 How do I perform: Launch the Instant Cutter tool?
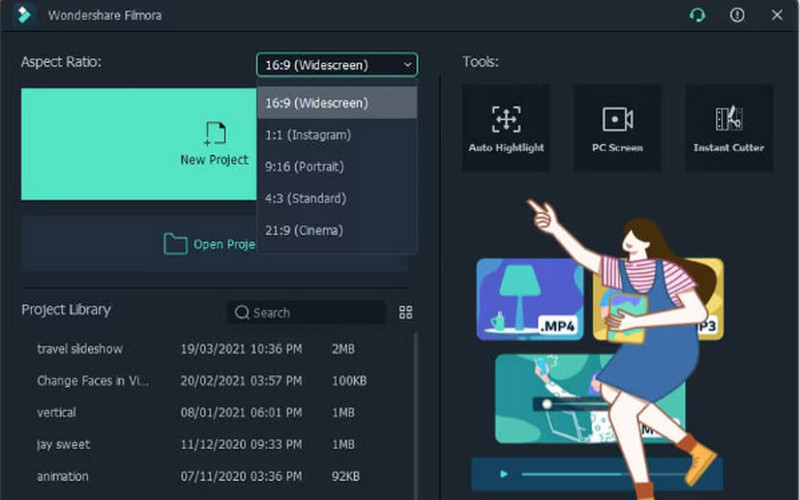(728, 120)
